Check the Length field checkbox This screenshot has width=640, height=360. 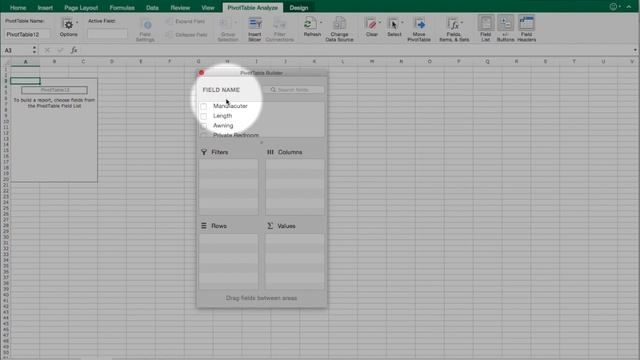click(204, 116)
